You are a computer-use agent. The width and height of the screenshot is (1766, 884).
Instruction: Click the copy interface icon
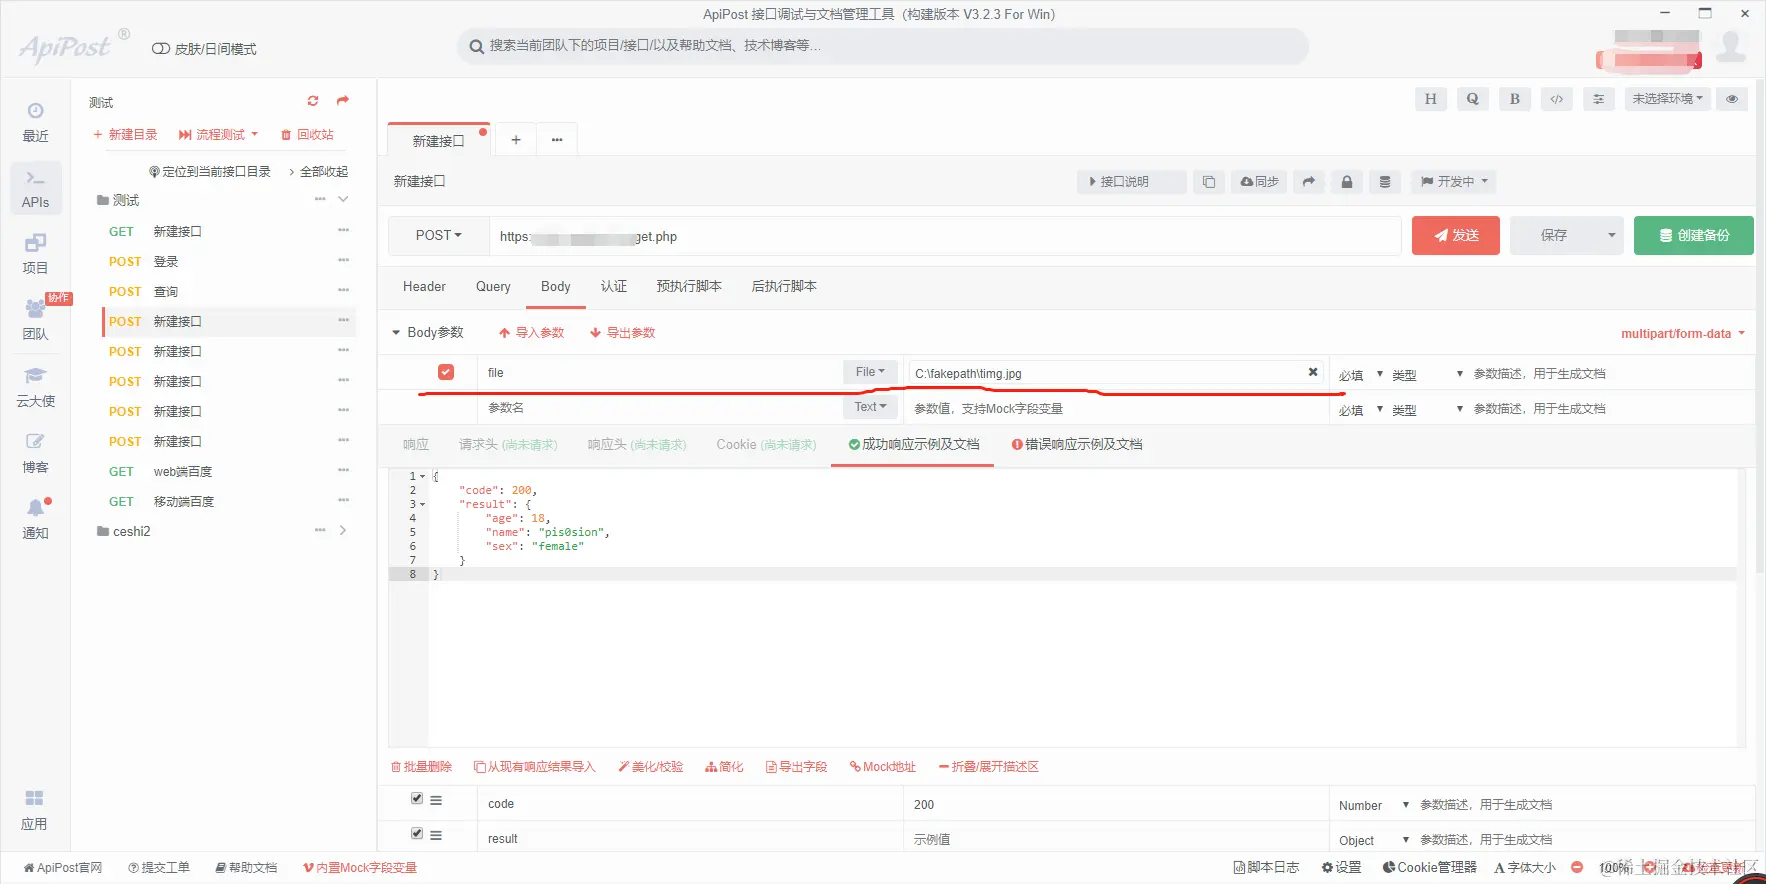[x=1209, y=182]
